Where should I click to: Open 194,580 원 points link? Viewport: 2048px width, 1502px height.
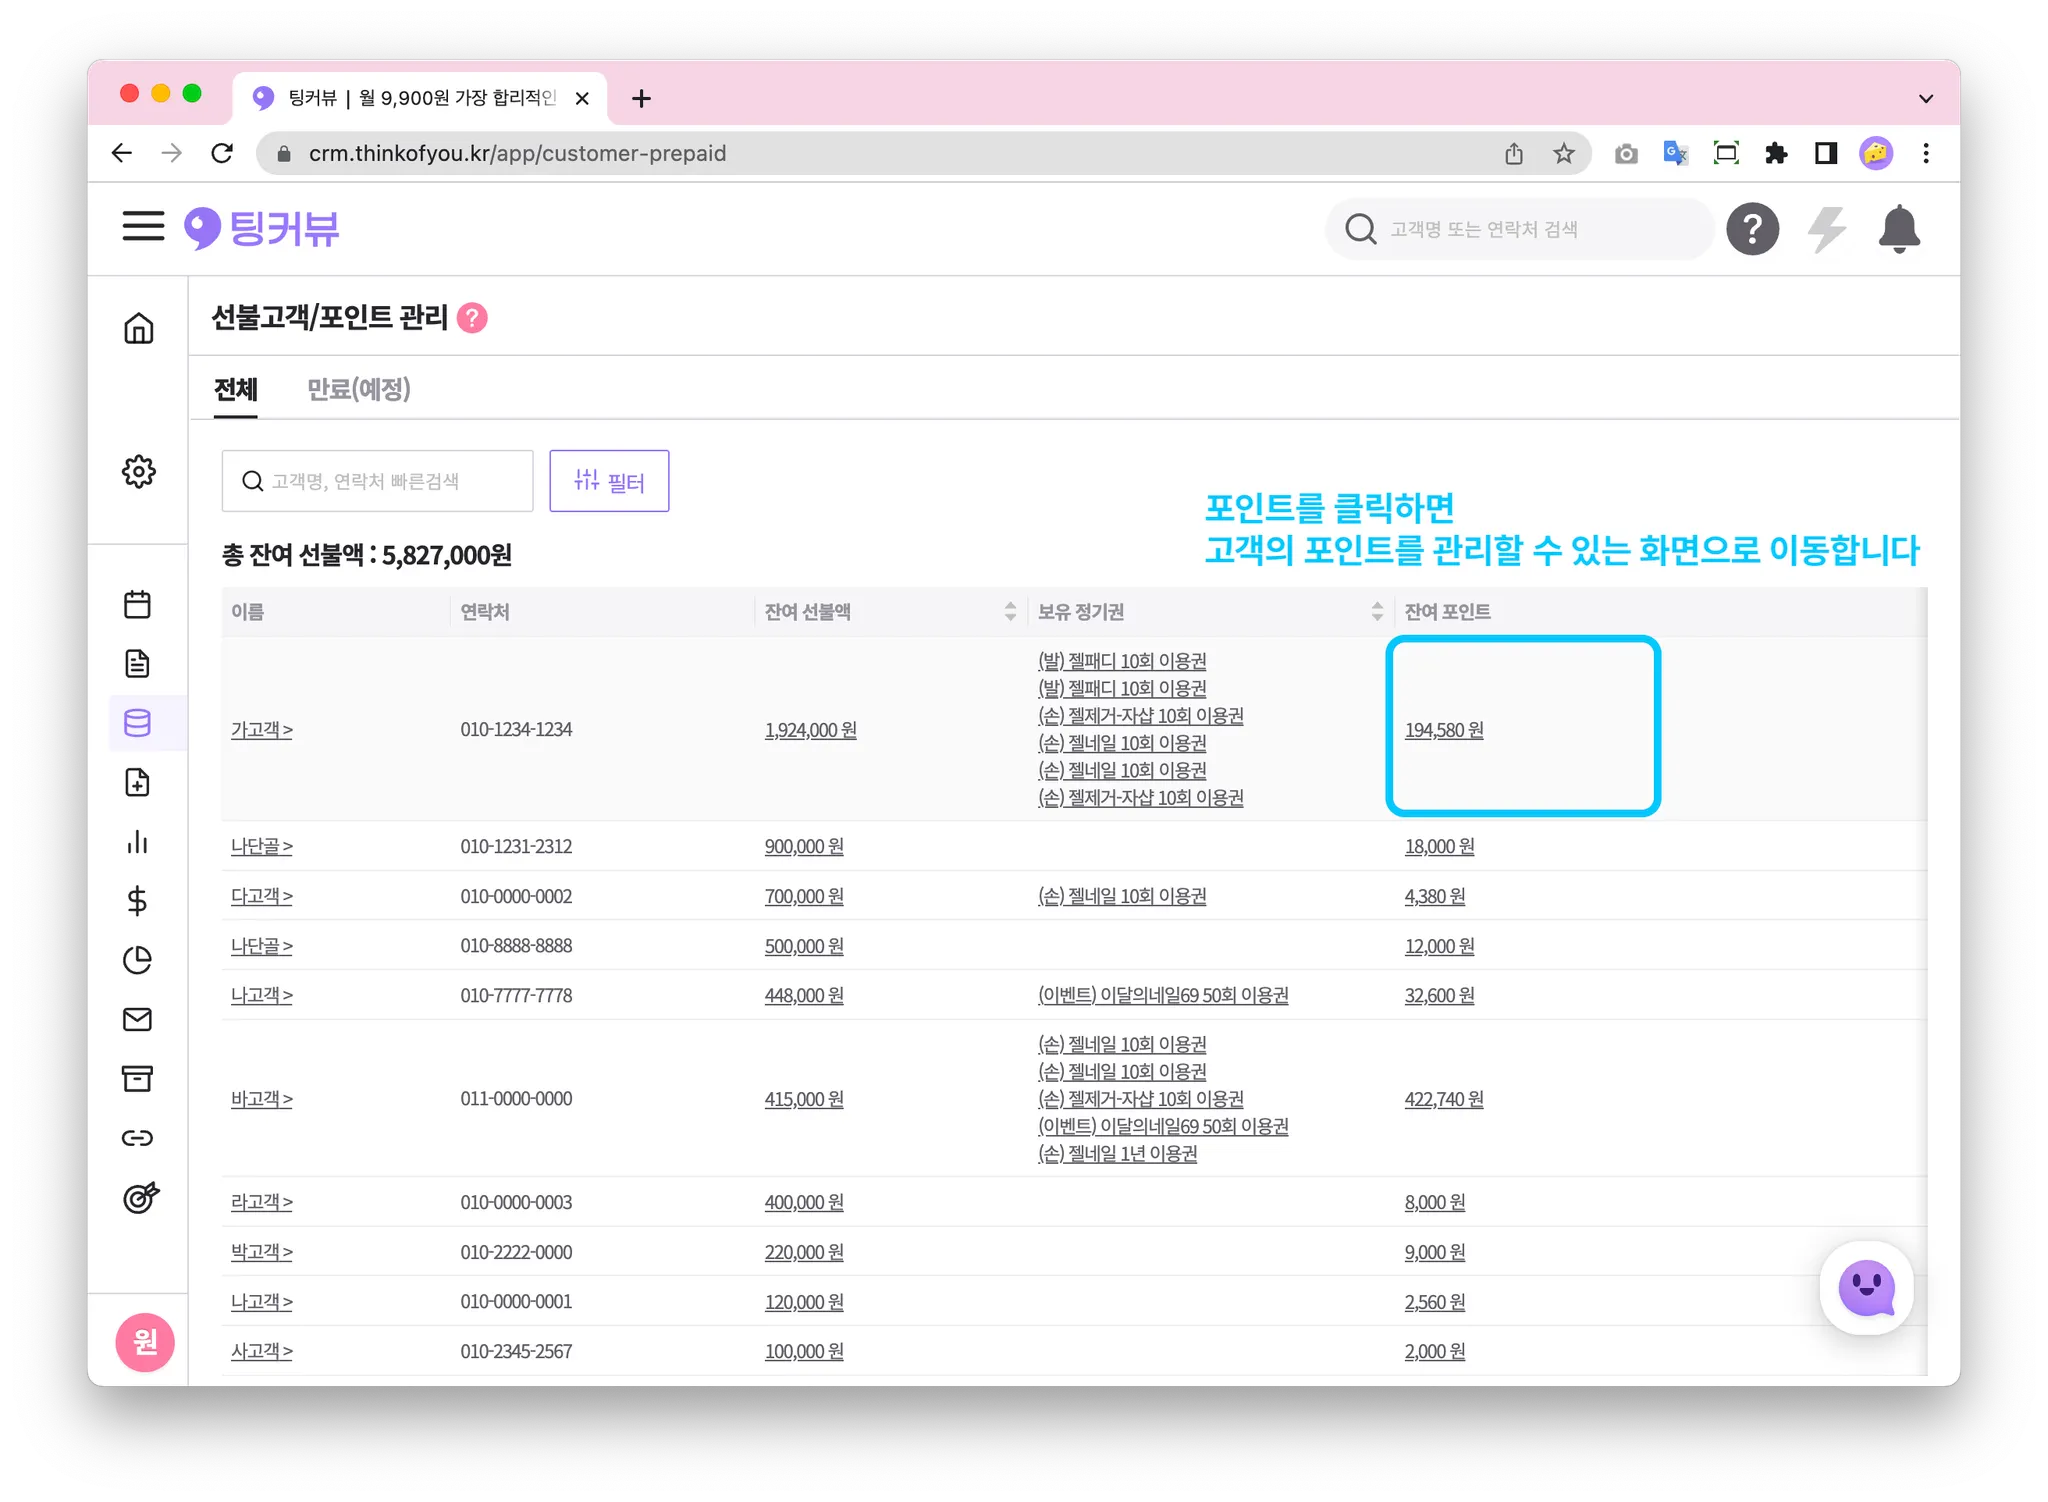(1443, 730)
